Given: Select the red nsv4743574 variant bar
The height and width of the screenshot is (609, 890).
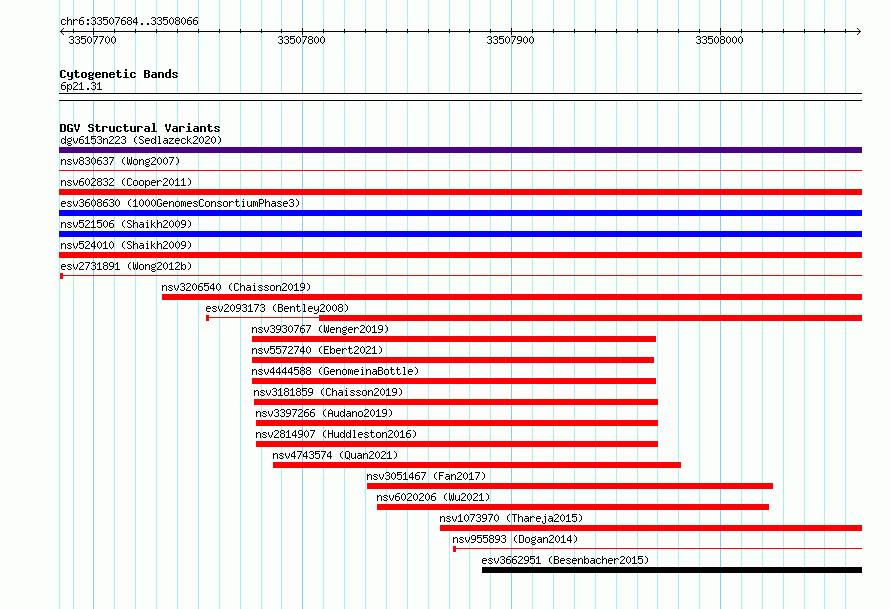Looking at the screenshot, I should pos(477,465).
